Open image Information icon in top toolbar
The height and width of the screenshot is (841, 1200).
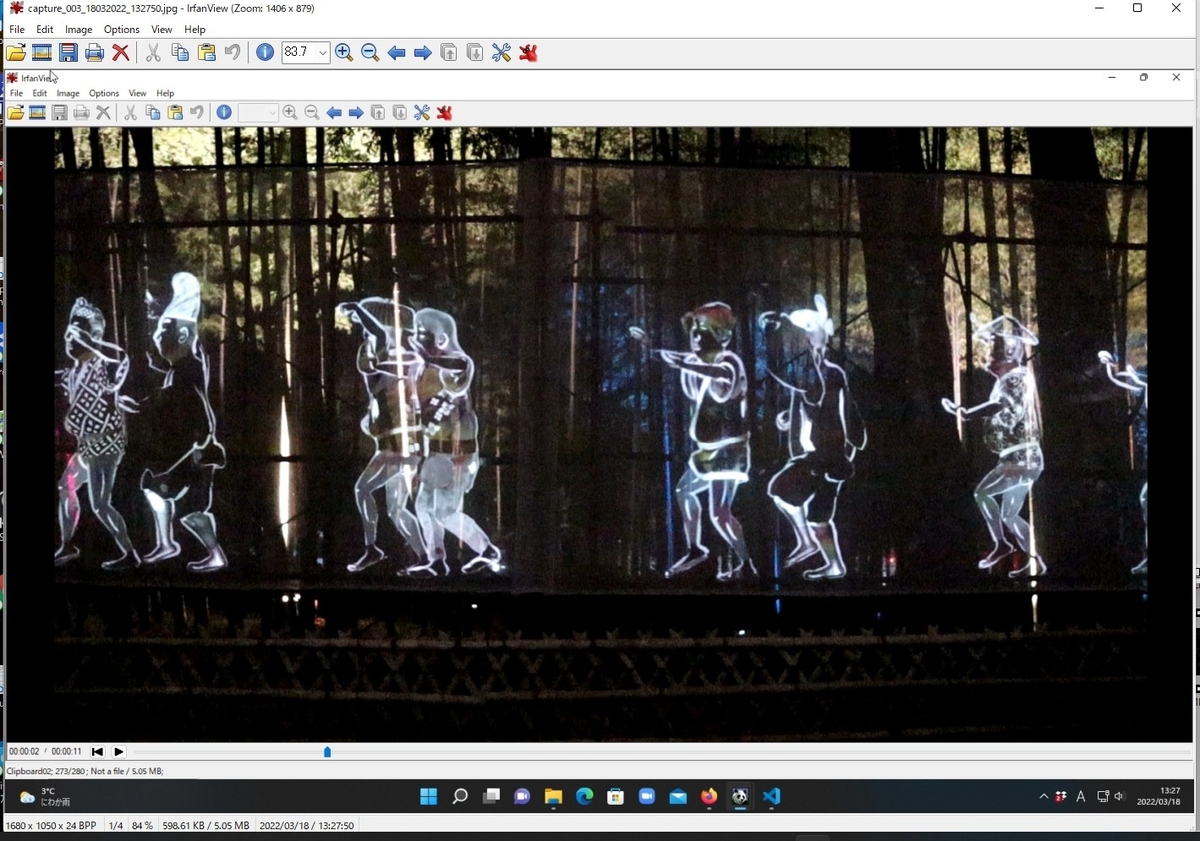click(x=265, y=53)
